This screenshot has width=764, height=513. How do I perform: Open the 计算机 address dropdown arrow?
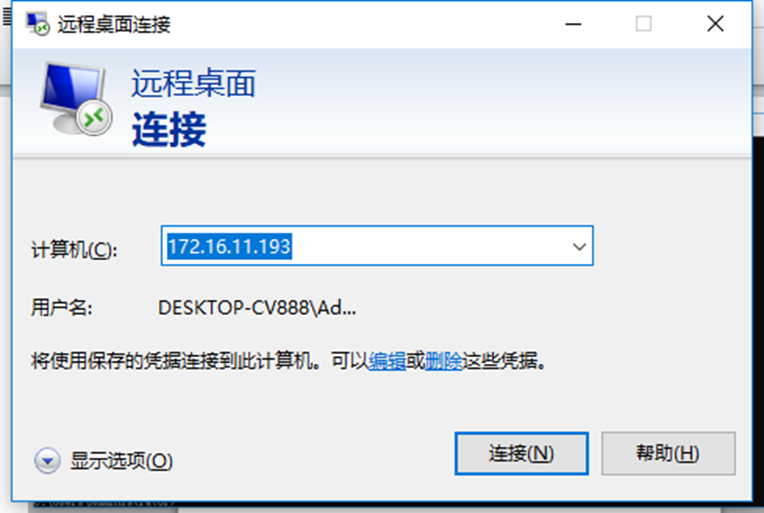tap(579, 247)
